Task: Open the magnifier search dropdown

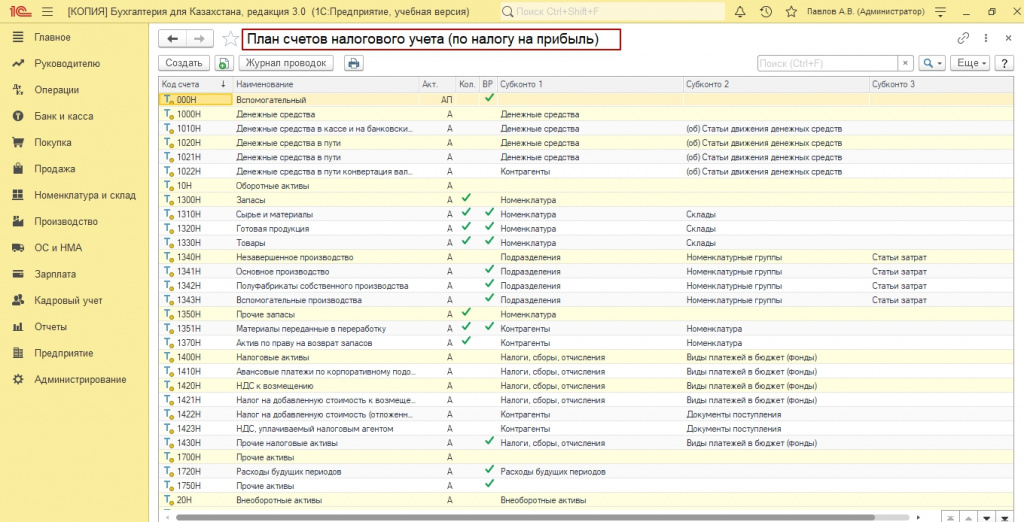Action: click(x=931, y=63)
